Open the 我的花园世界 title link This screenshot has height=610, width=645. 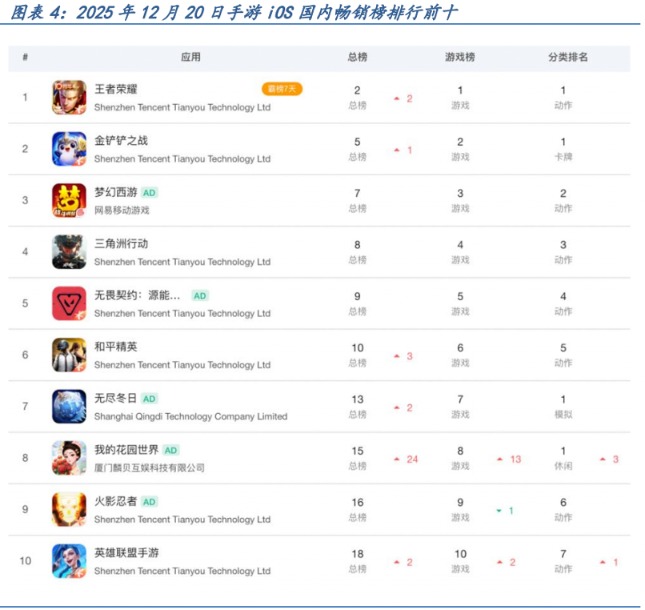click(x=126, y=450)
